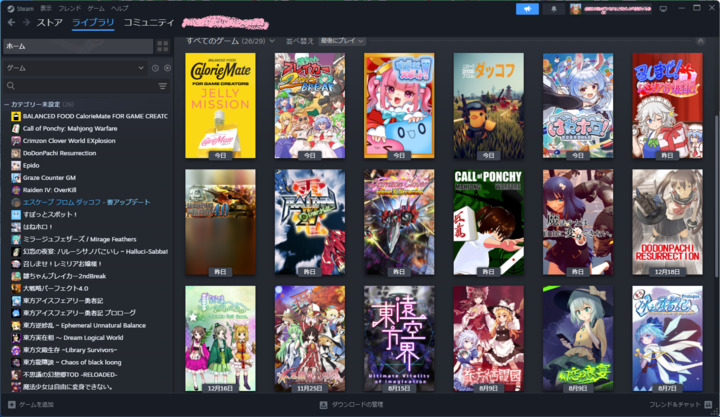Viewport: 720px width, 417px height.
Task: Select 召しませ！レミリアお嬢様！ in list
Action: tap(56, 264)
